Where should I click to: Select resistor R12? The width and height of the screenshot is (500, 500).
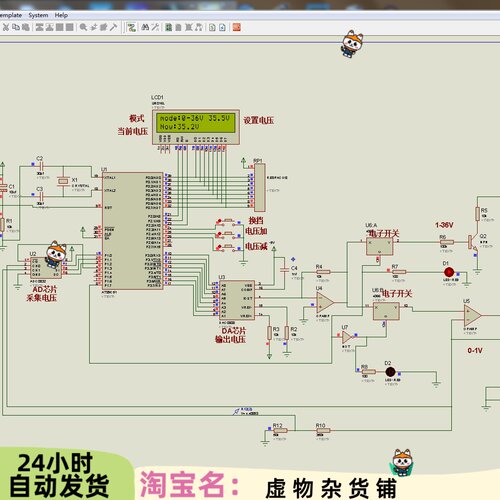coord(280,430)
